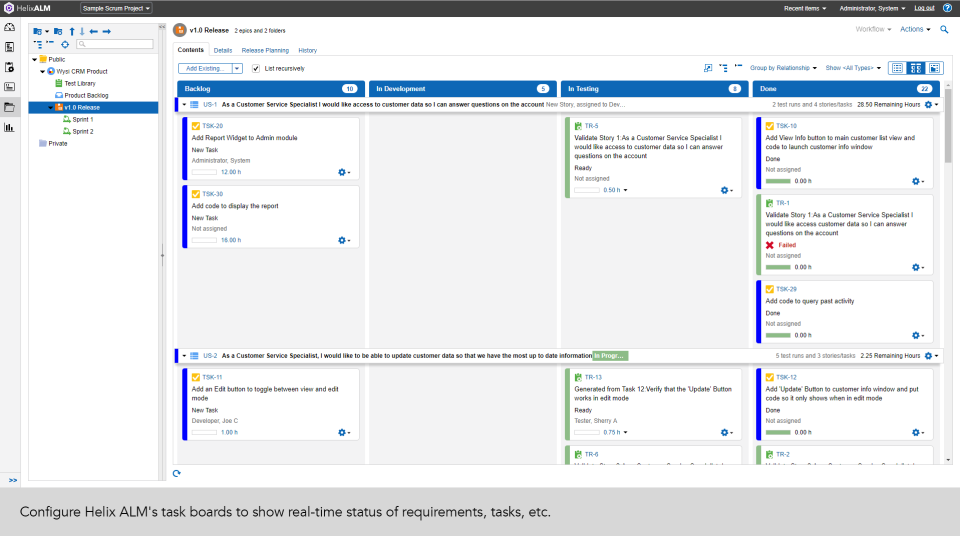This screenshot has width=960, height=536.
Task: Switch to the task board view icon
Action: (x=916, y=68)
